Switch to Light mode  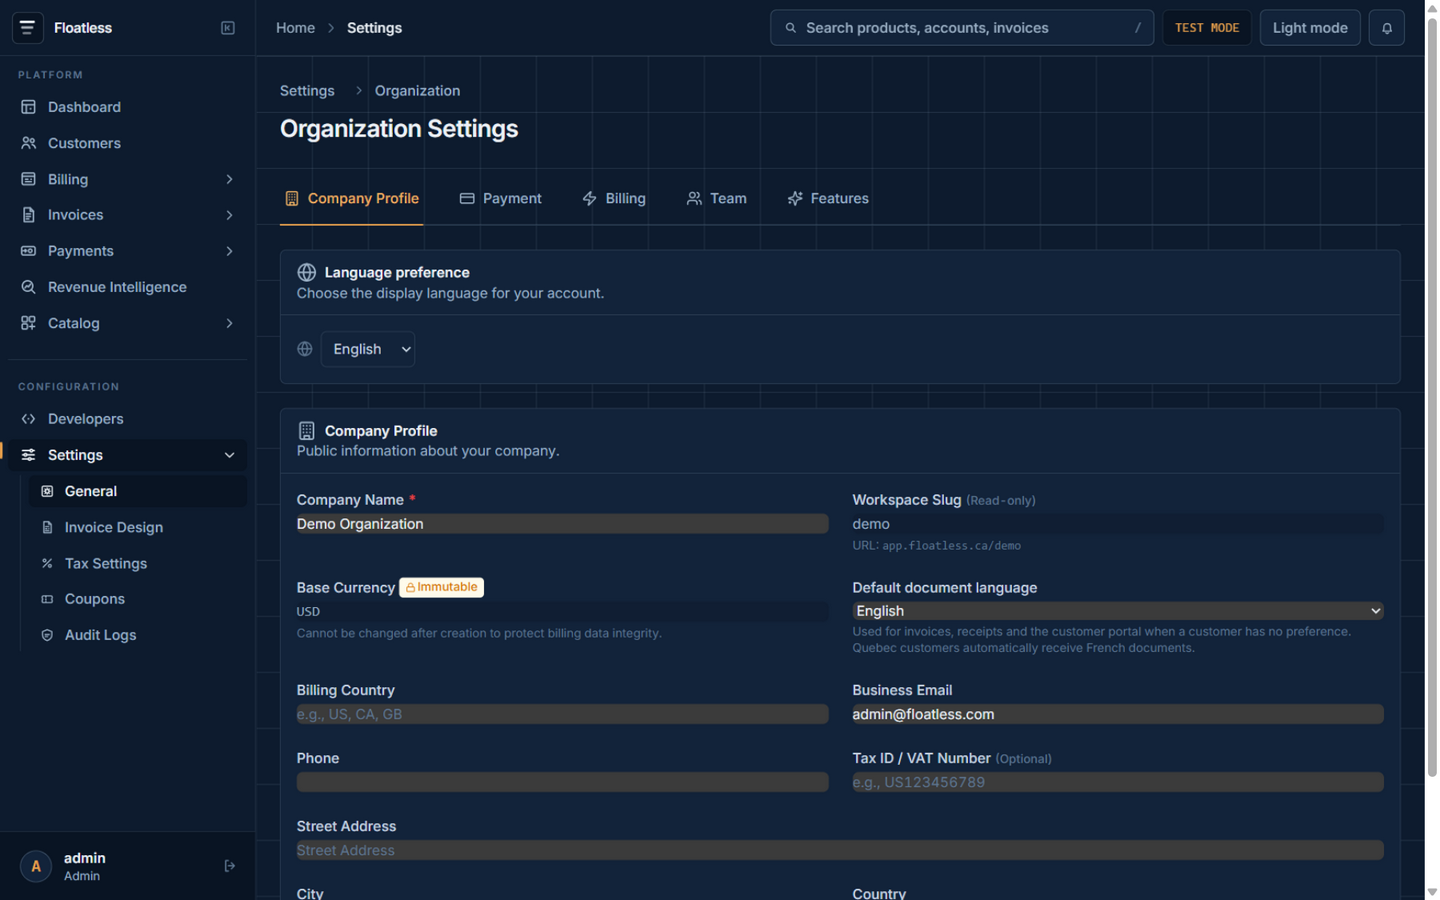pos(1310,28)
